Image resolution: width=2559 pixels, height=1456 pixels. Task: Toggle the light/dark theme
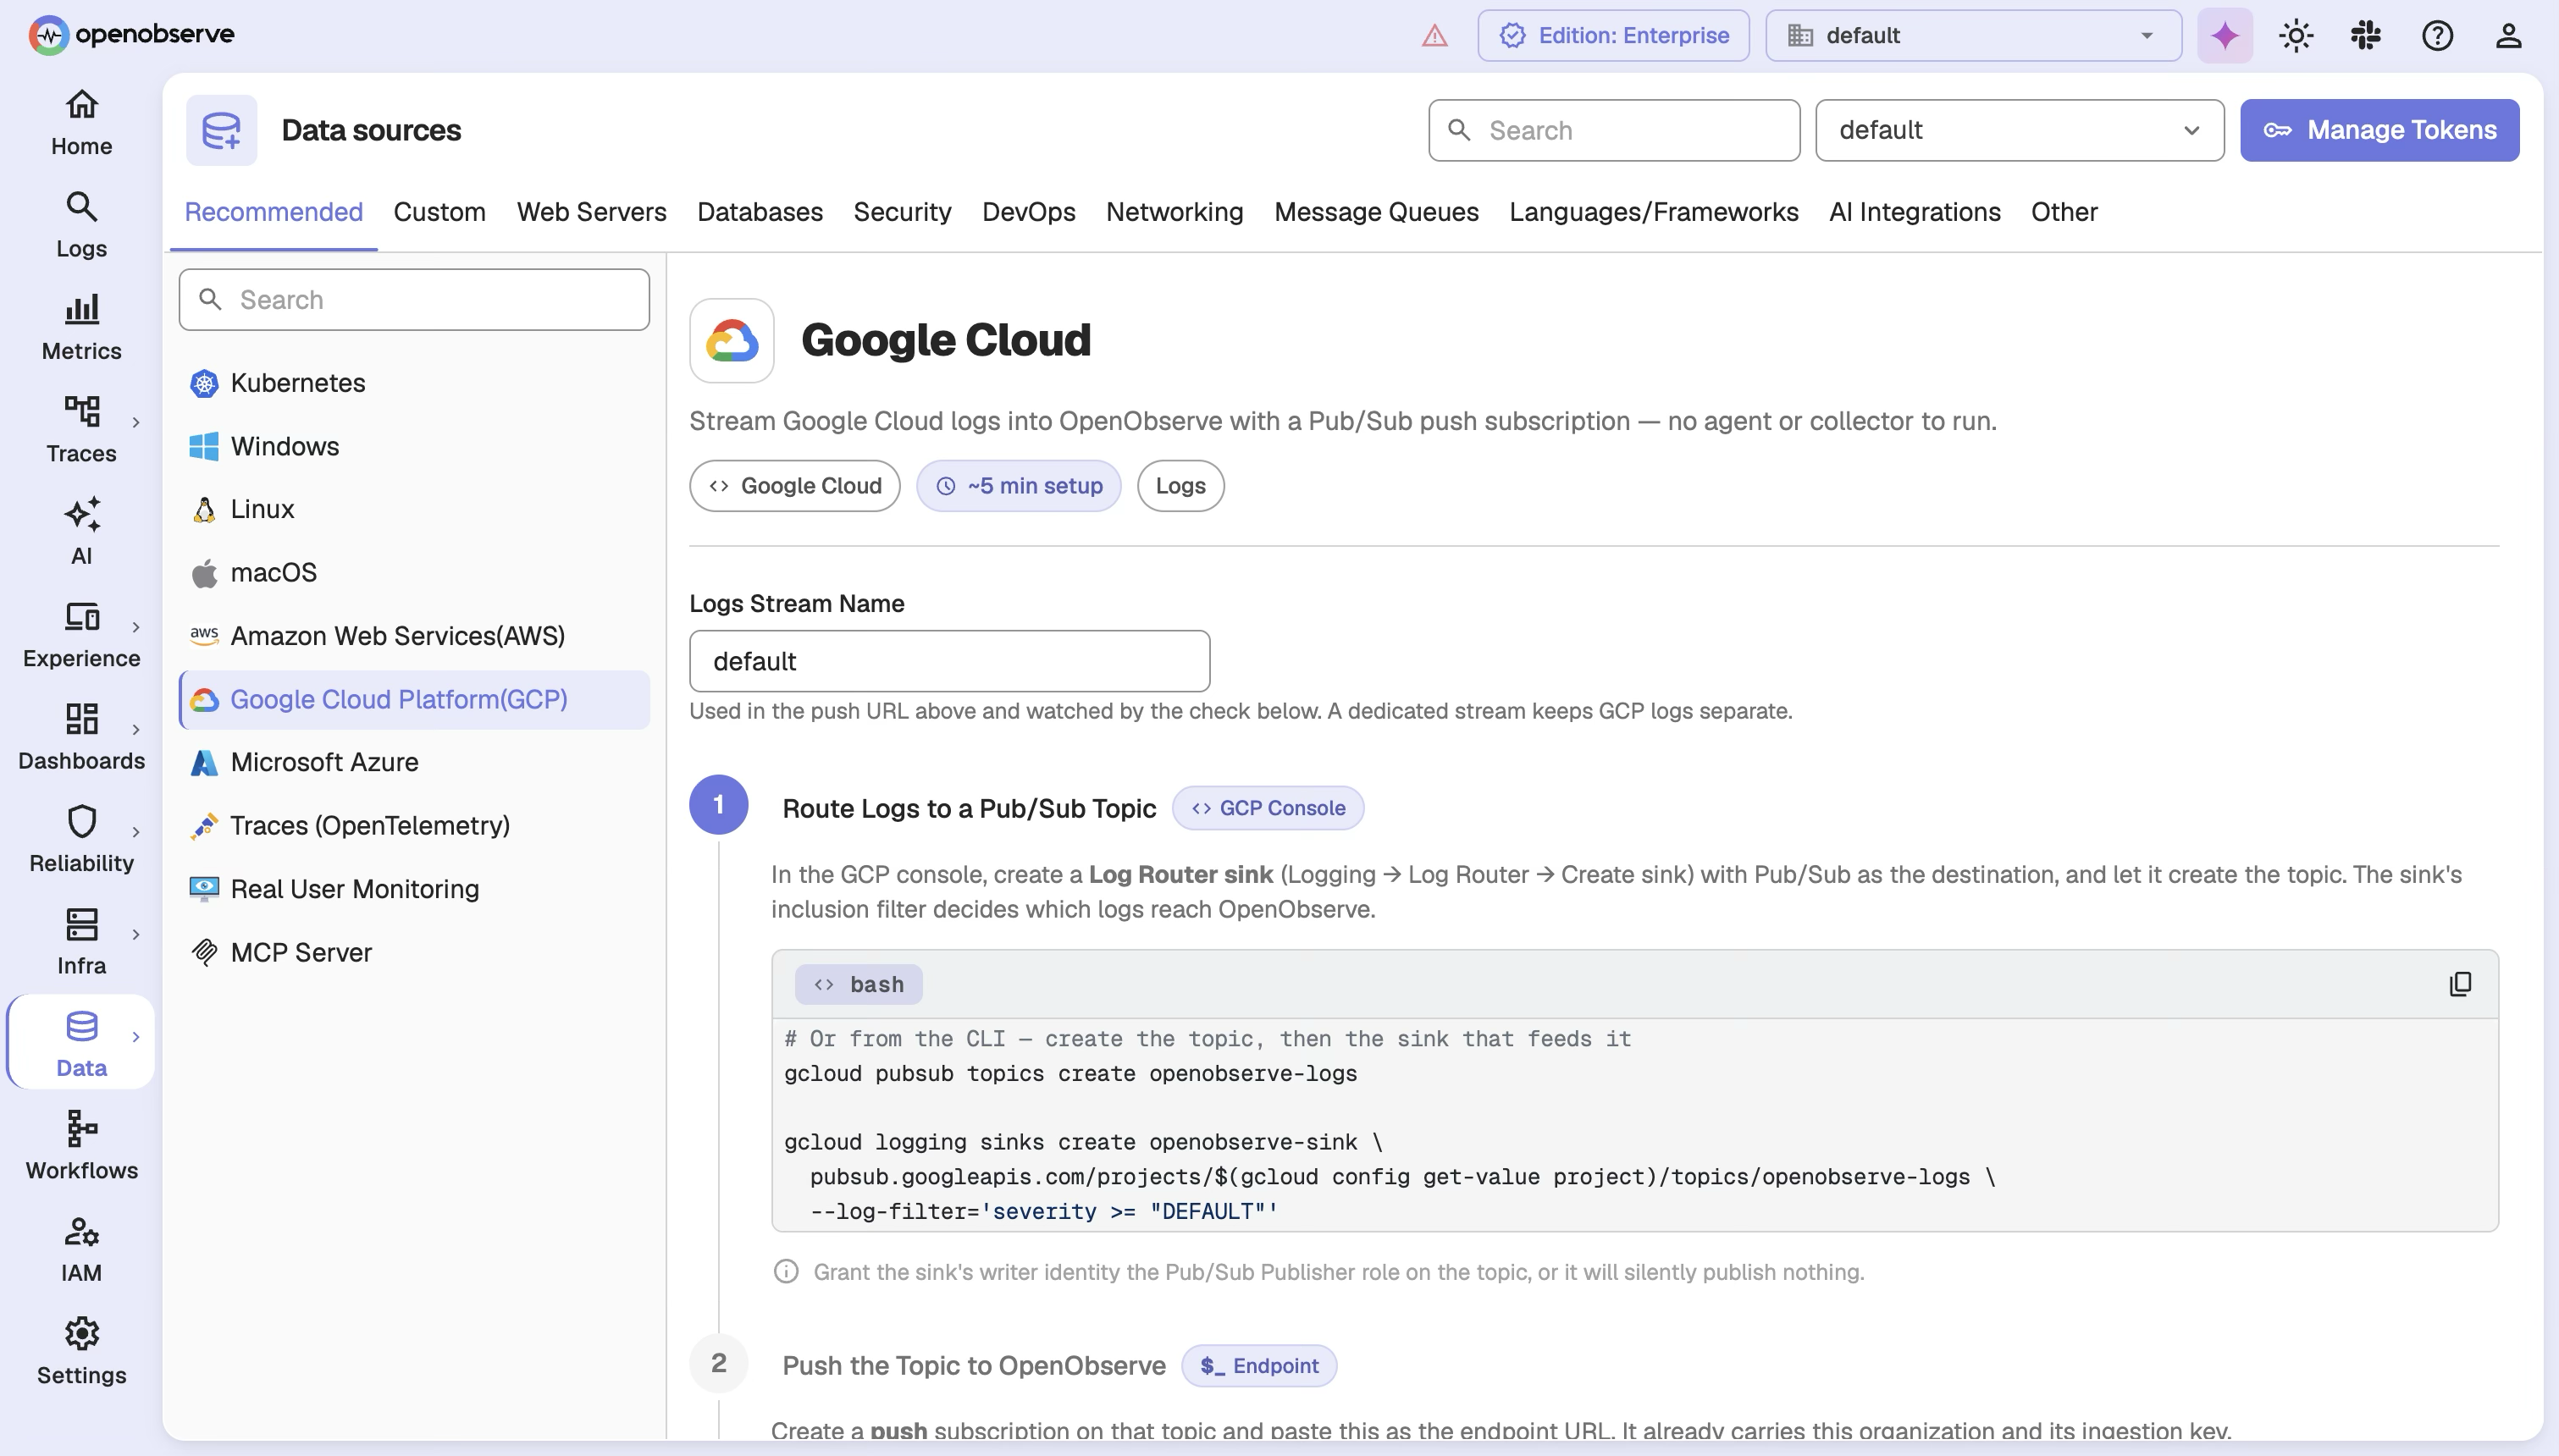[2295, 36]
